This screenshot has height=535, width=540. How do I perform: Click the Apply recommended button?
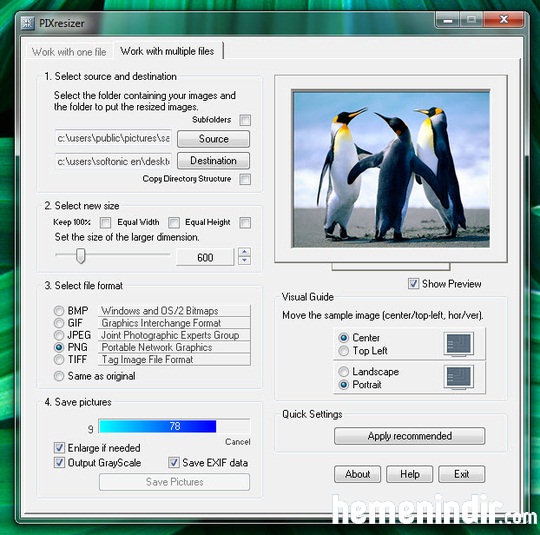pyautogui.click(x=409, y=436)
